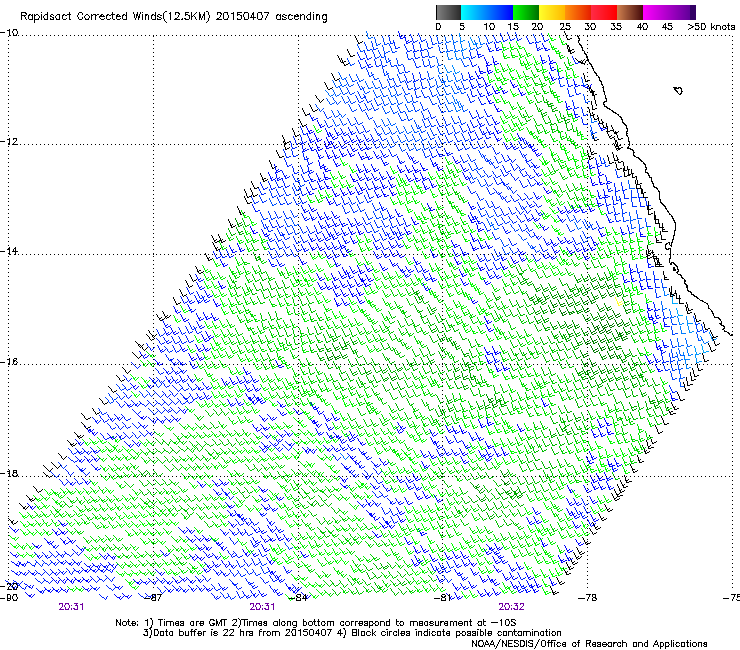This screenshot has height=650, width=740.
Task: Click the '0' label under the color bar
Action: pyautogui.click(x=438, y=27)
